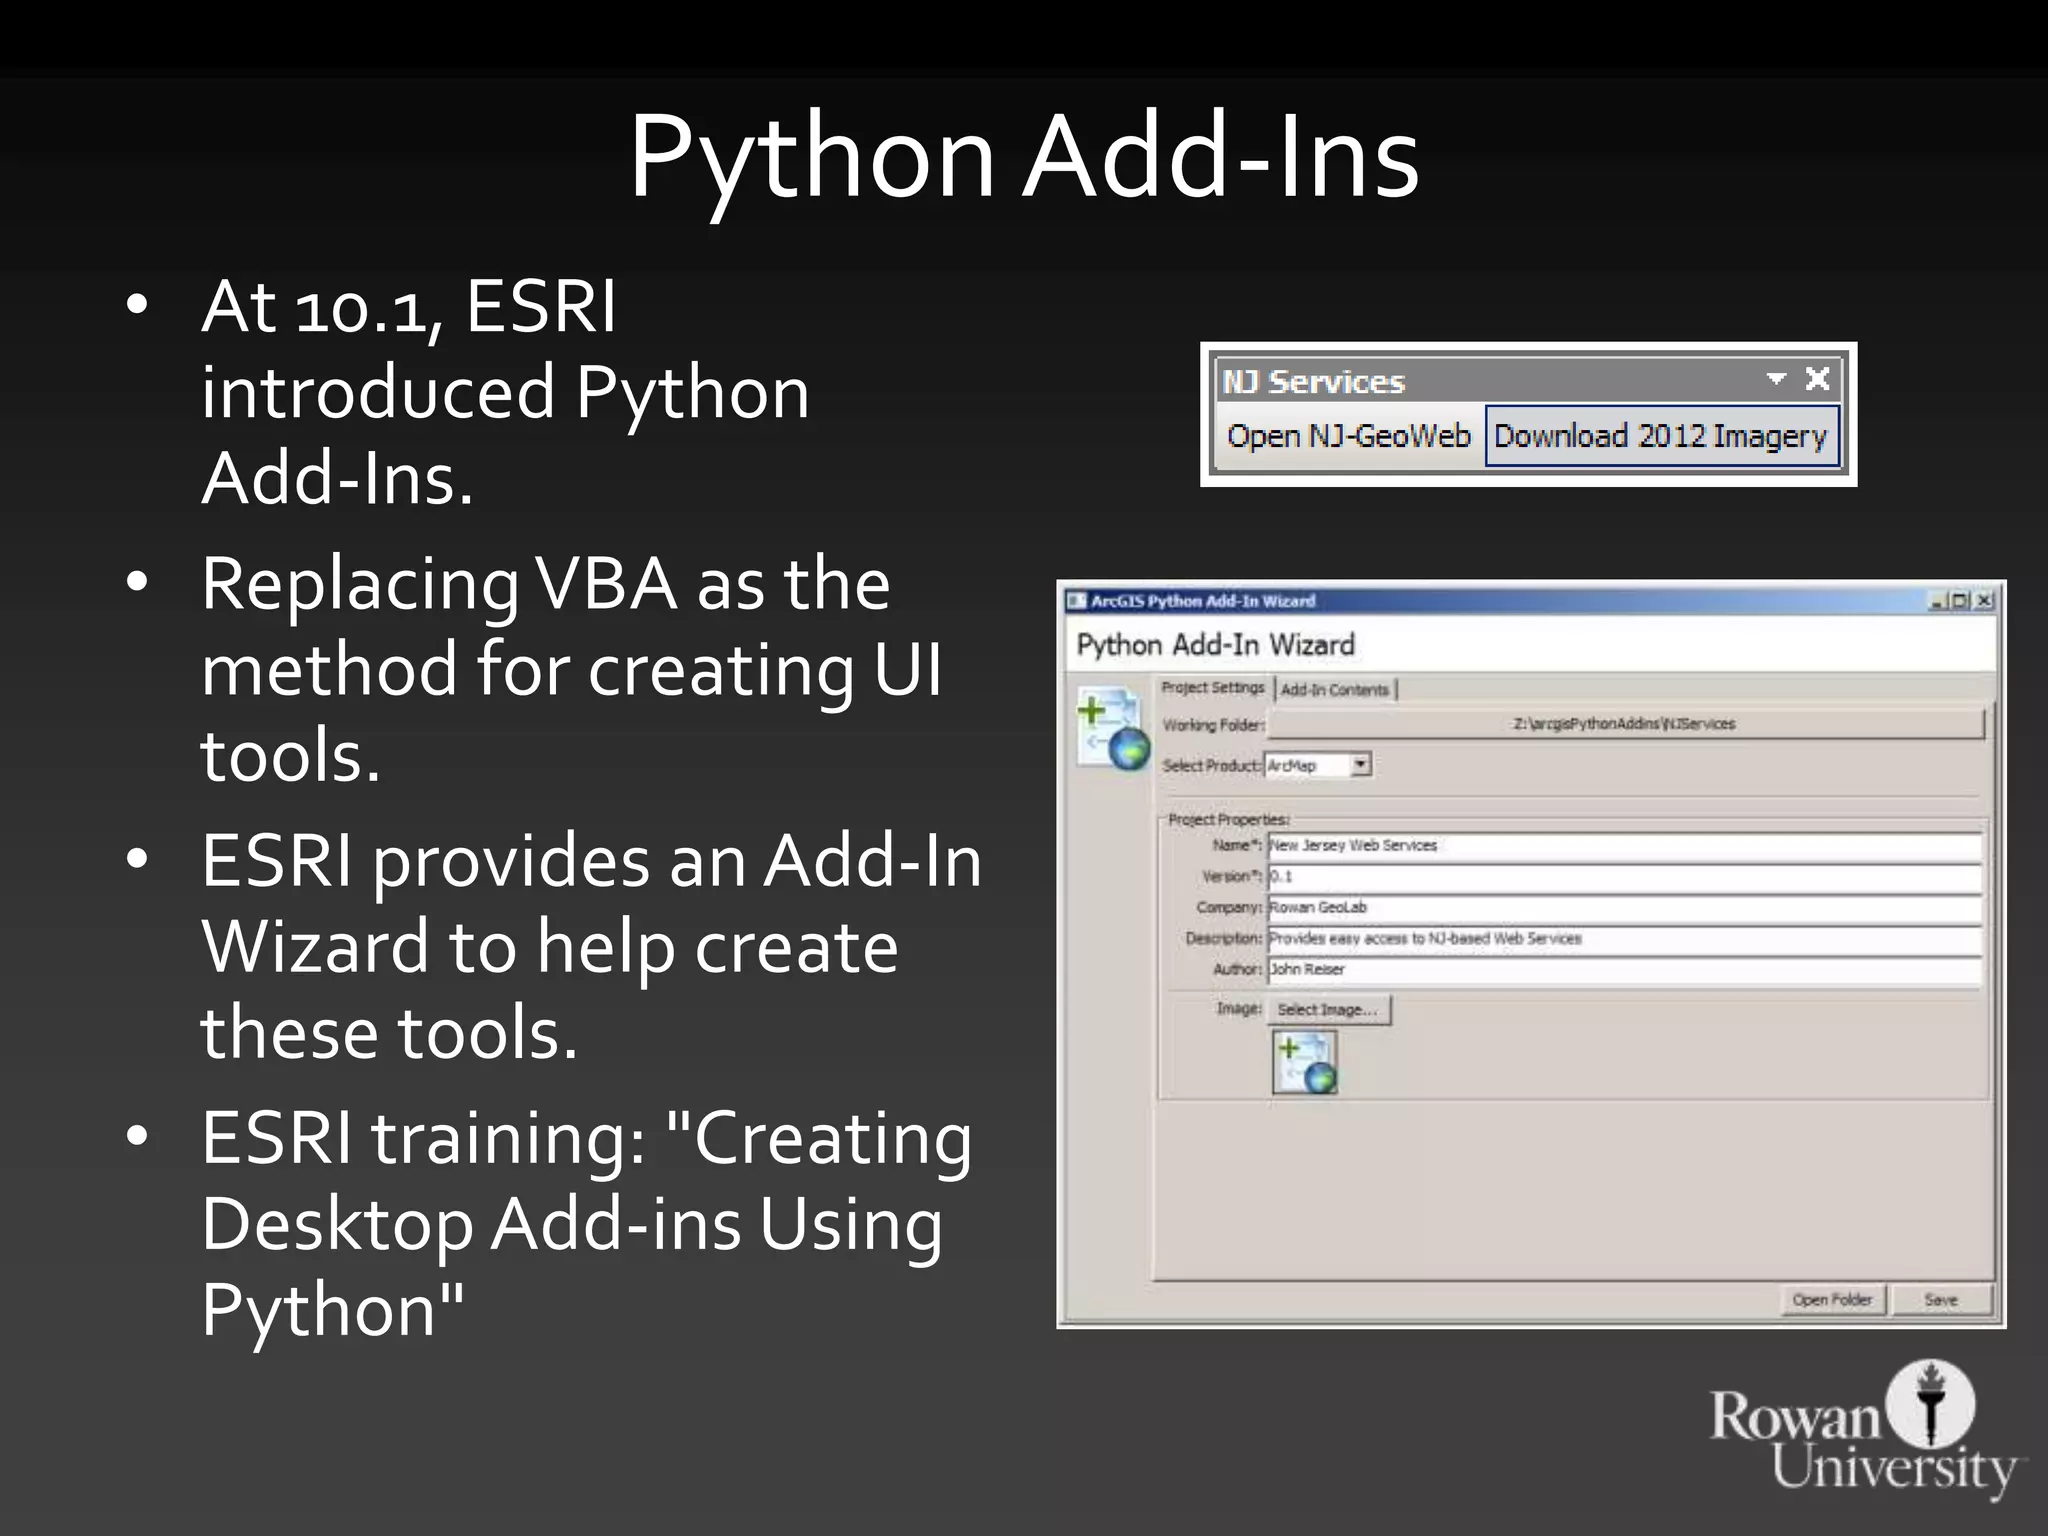Select the Project Settings tab
Viewport: 2048px width, 1536px height.
tap(1213, 688)
